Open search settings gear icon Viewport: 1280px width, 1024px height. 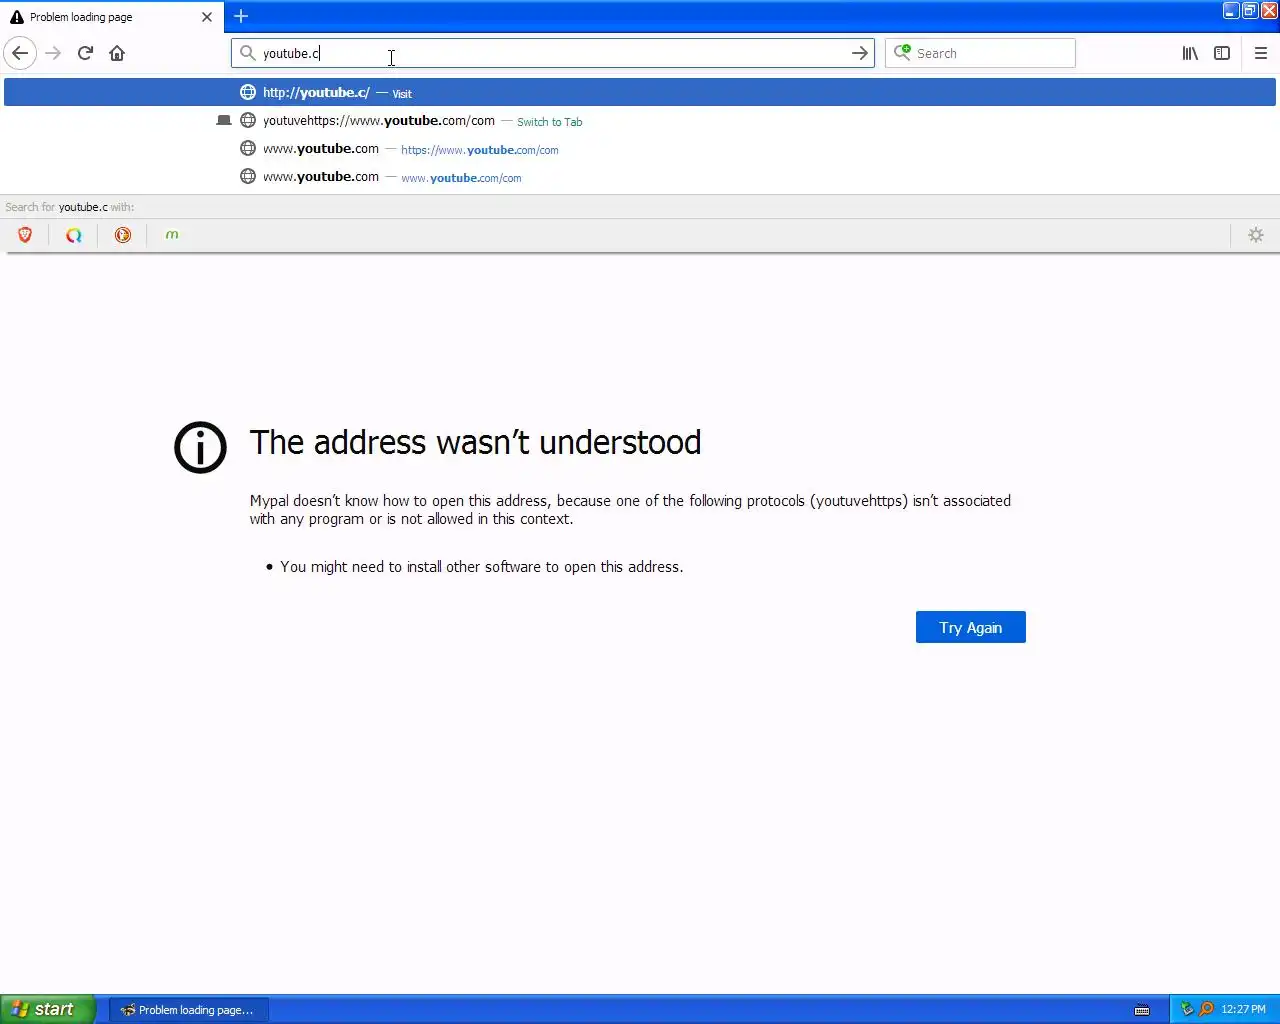click(1256, 235)
